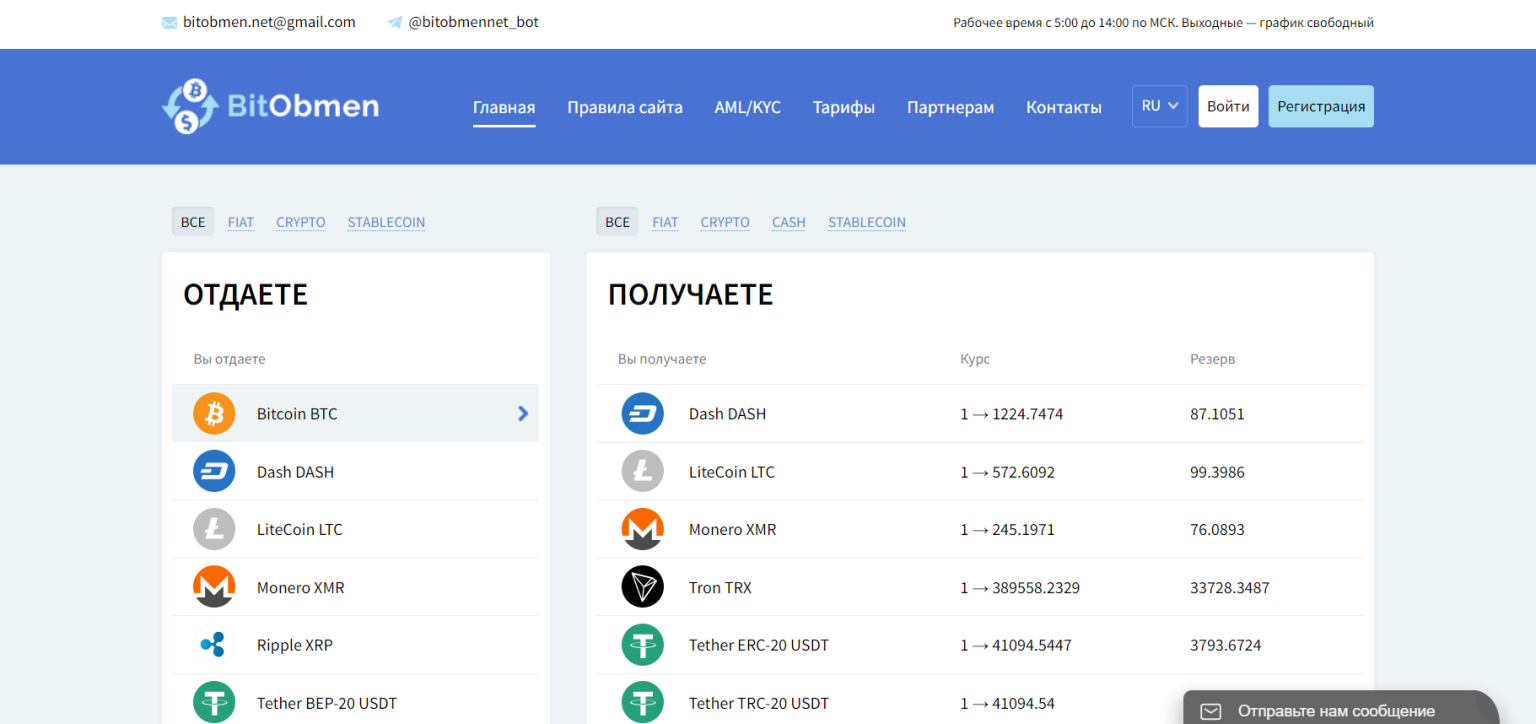Choose the Tron TRX icon
The height and width of the screenshot is (724, 1536).
pyautogui.click(x=643, y=588)
